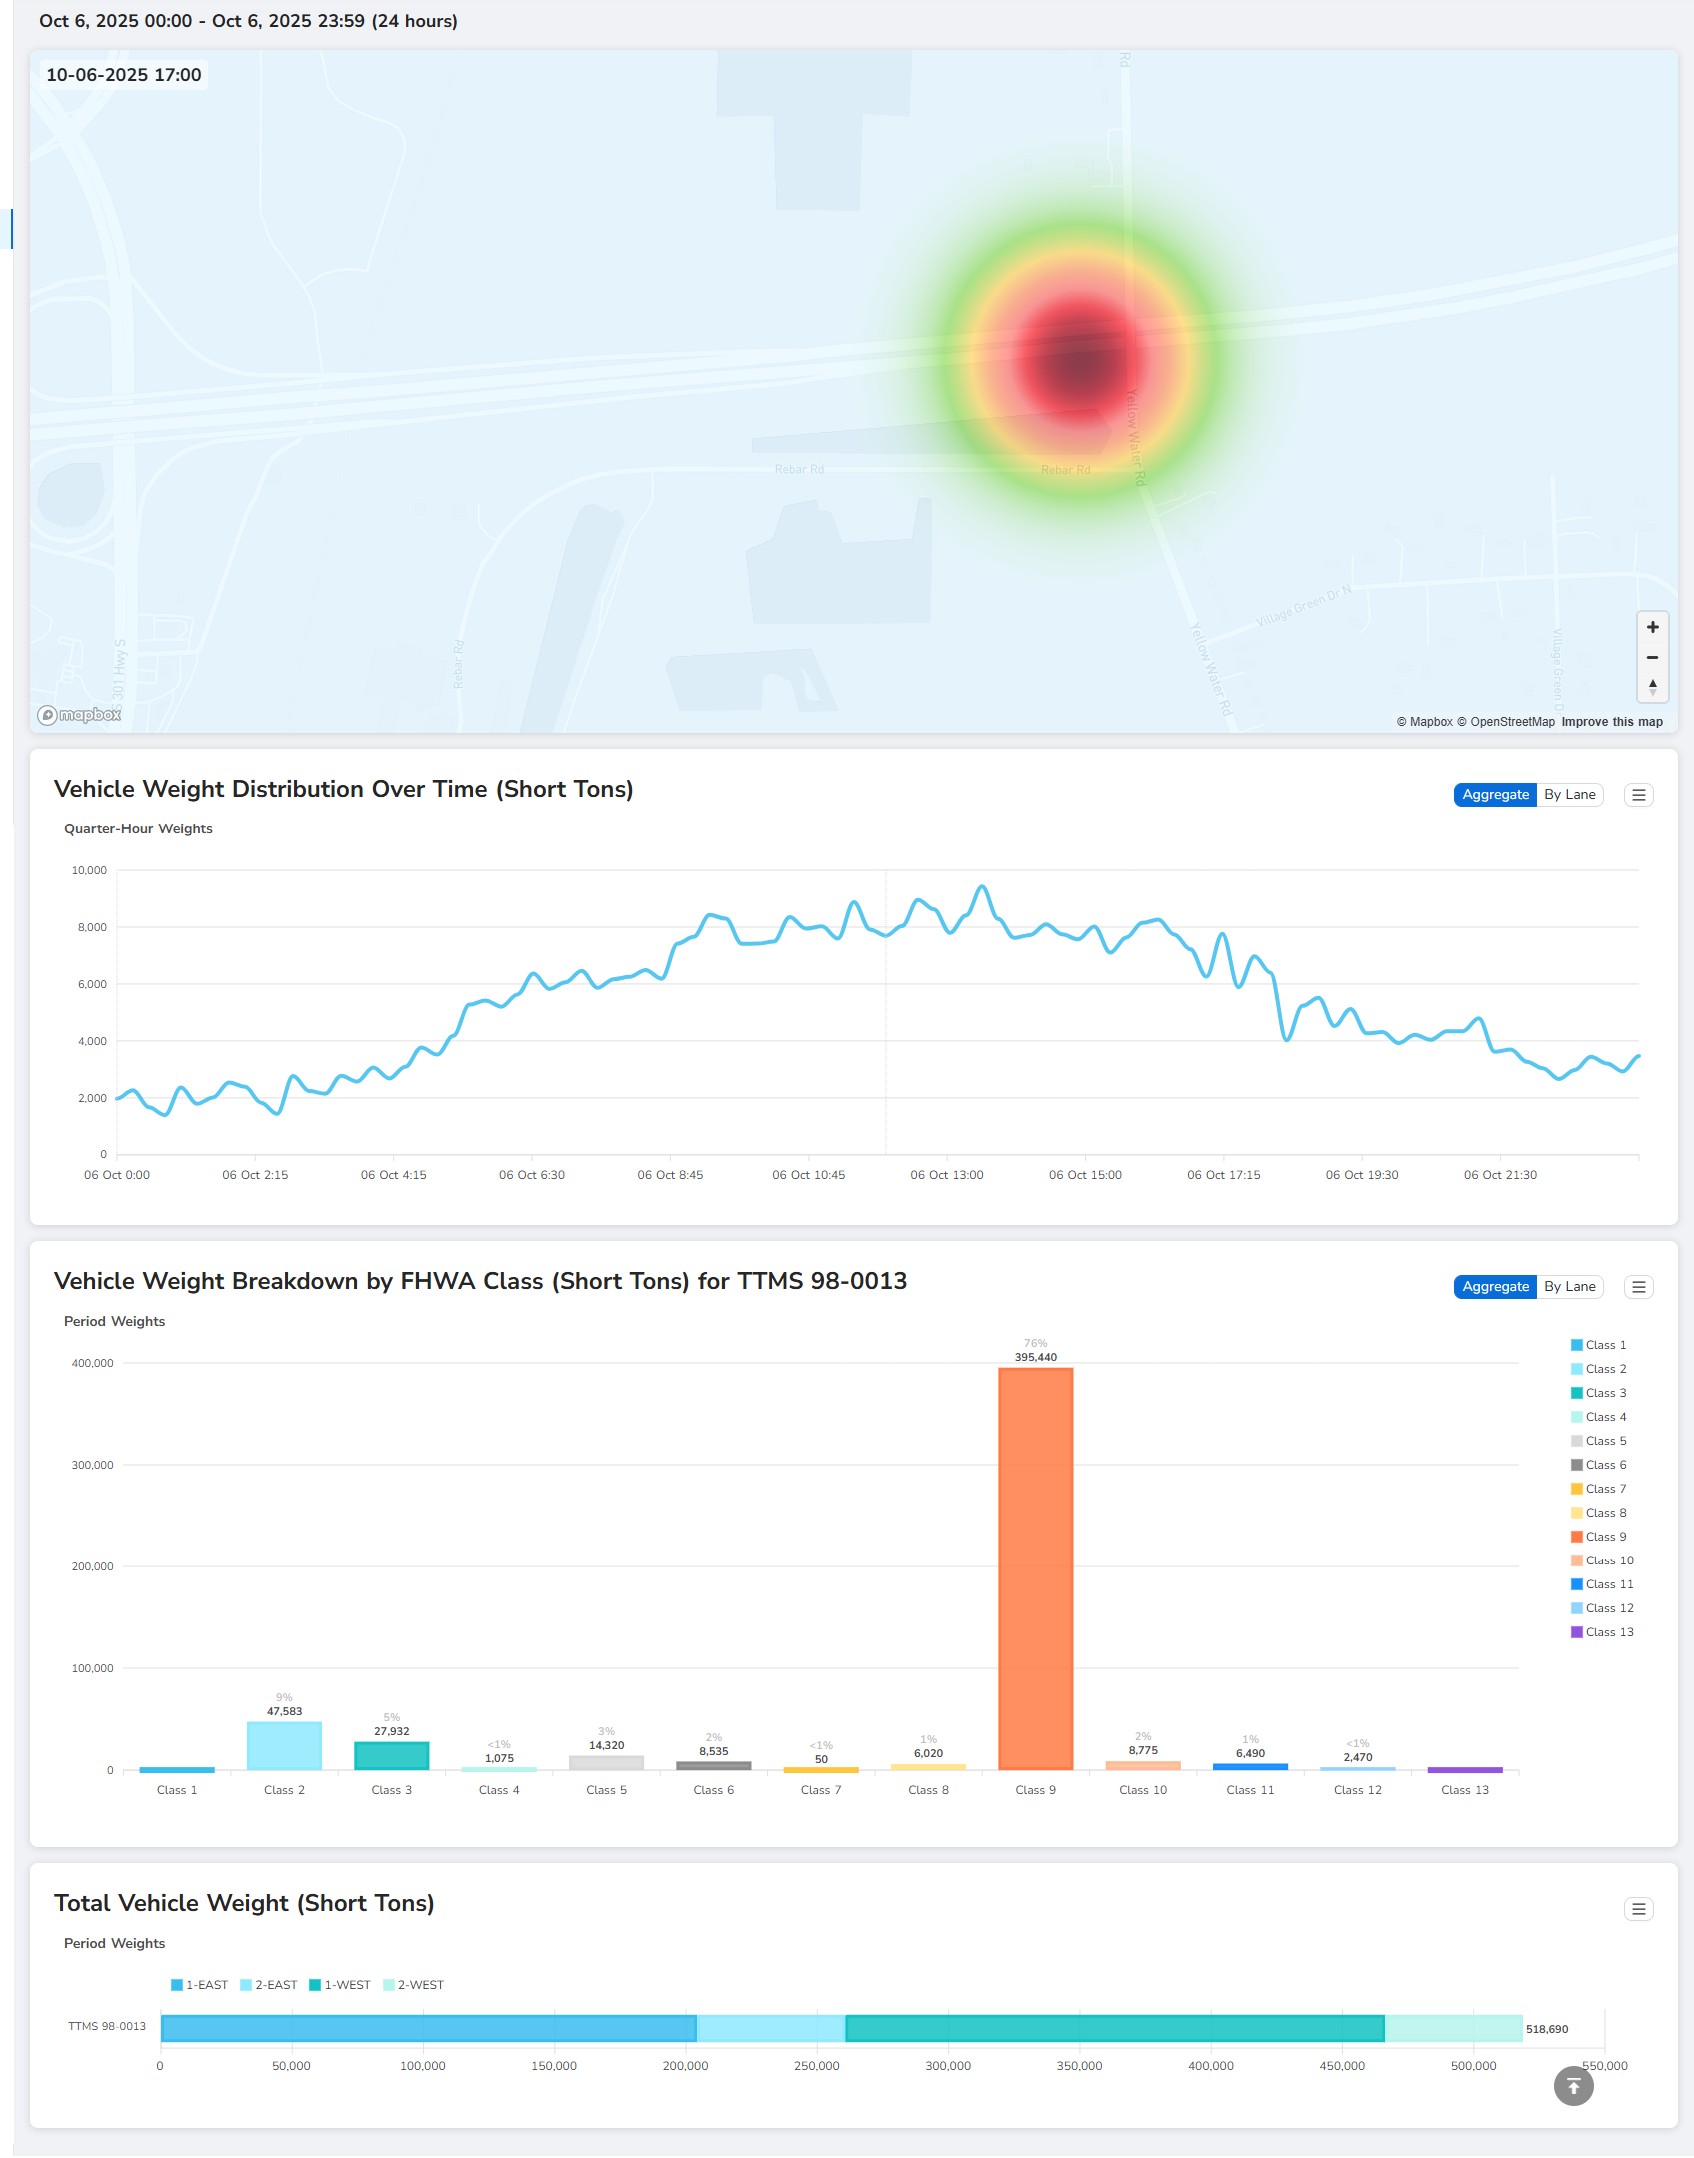Select Aggregate view for Weight Distribution chart

1495,795
